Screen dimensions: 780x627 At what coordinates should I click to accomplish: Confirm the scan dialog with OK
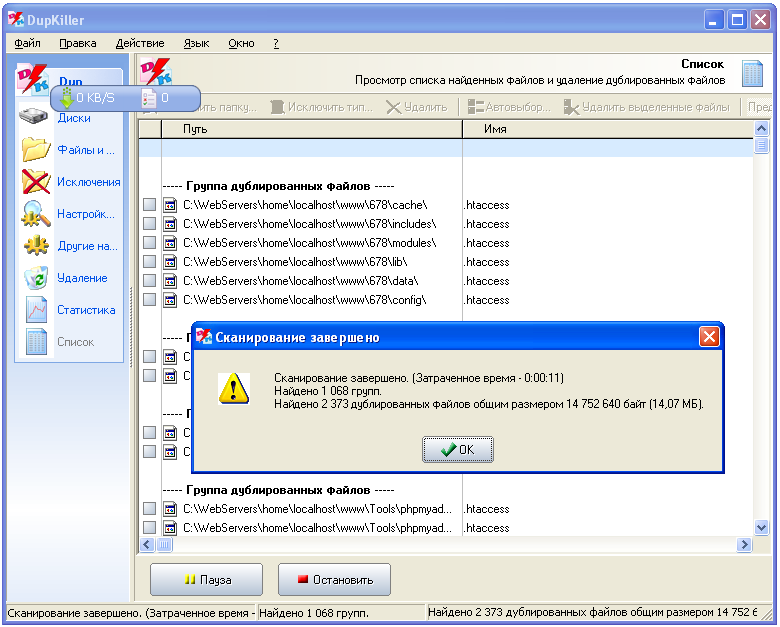458,450
